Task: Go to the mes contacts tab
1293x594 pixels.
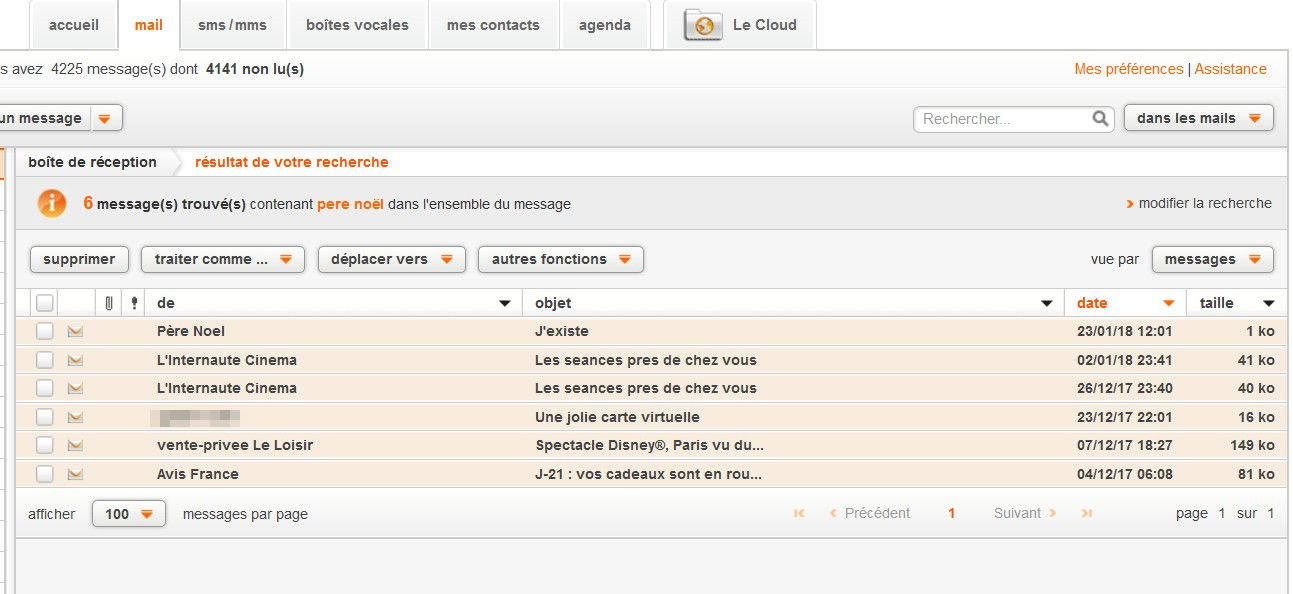Action: [493, 25]
